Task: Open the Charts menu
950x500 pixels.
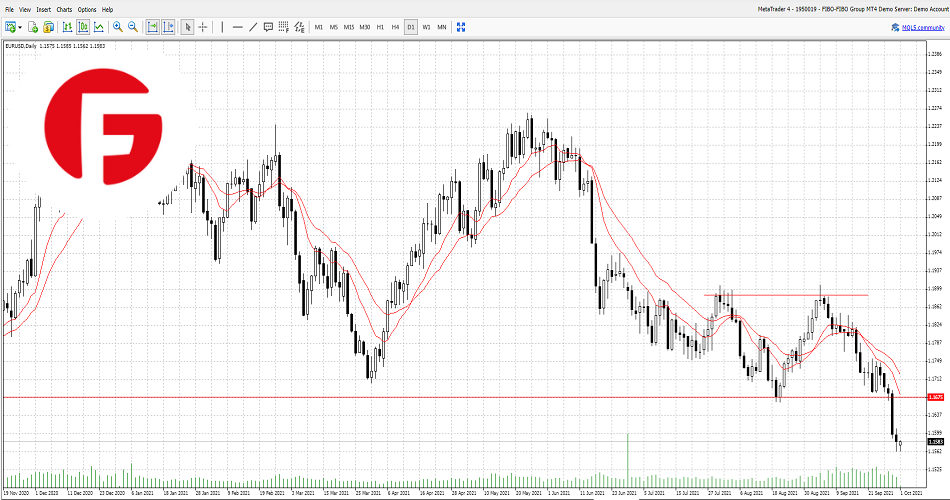Action: [x=64, y=9]
